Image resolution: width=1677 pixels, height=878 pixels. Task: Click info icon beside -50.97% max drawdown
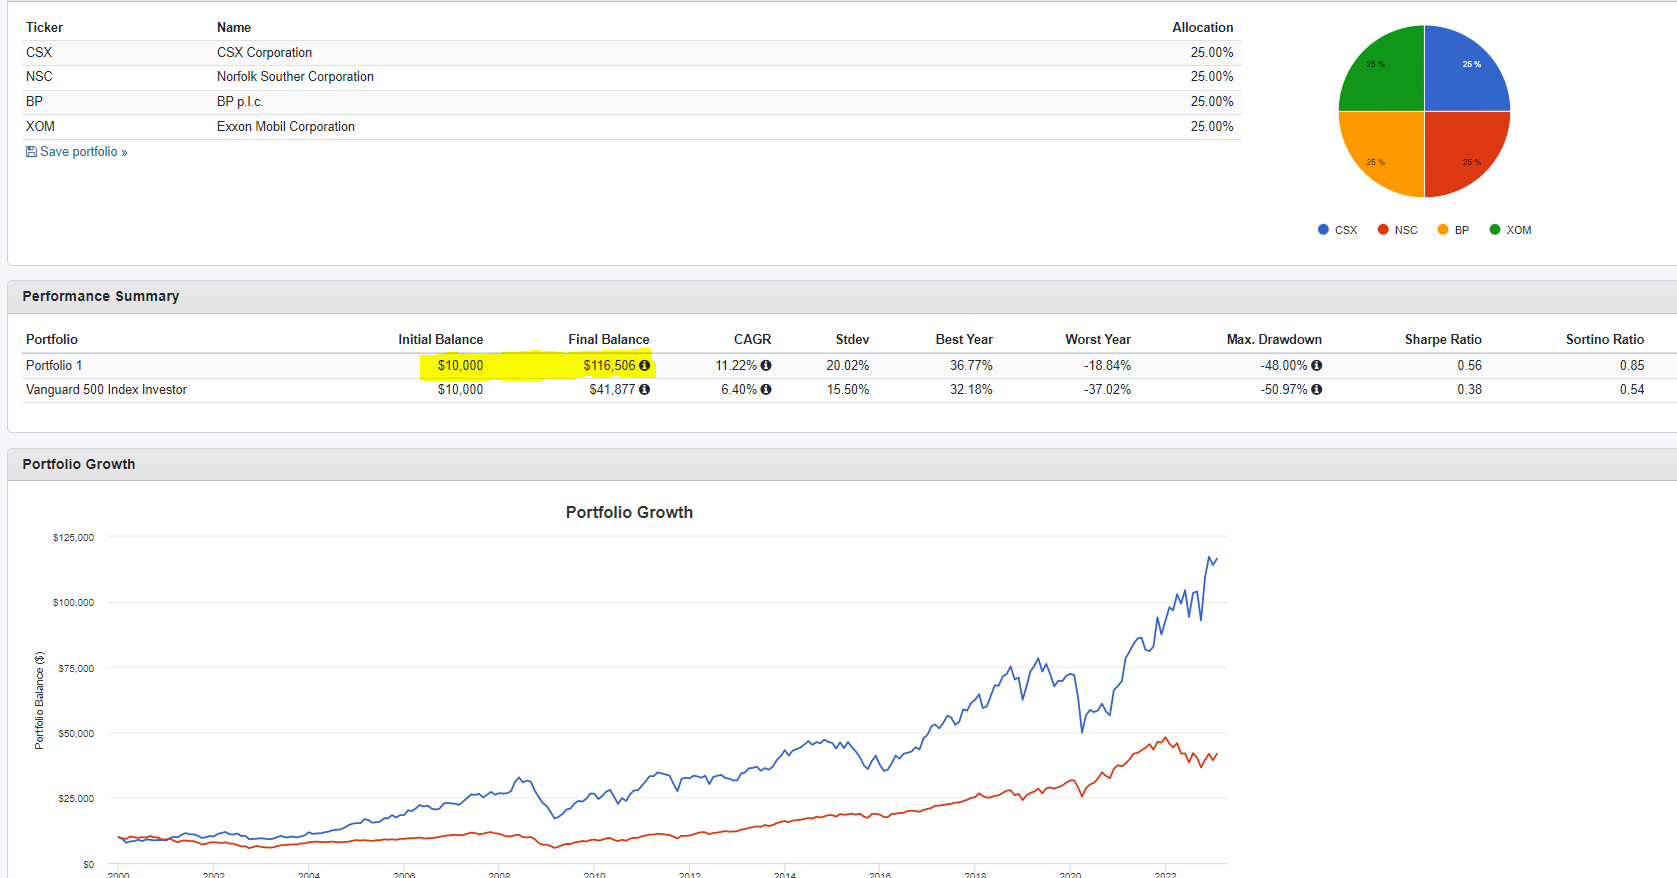click(1316, 390)
